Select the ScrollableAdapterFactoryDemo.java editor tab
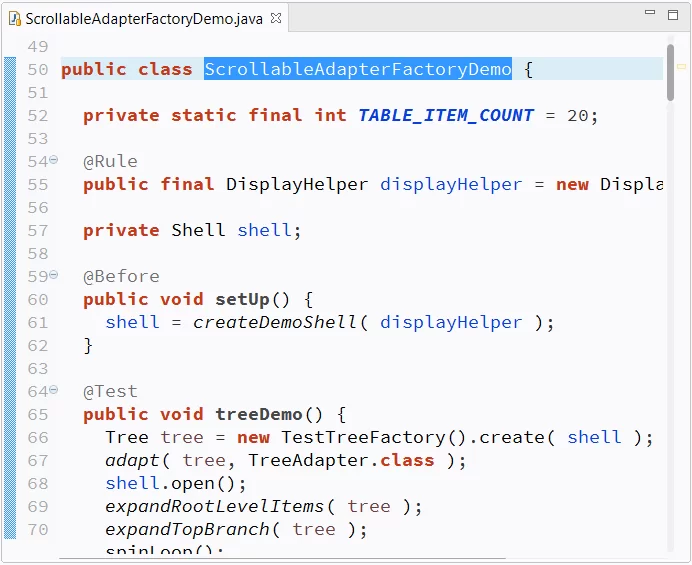The image size is (692, 565). click(144, 19)
